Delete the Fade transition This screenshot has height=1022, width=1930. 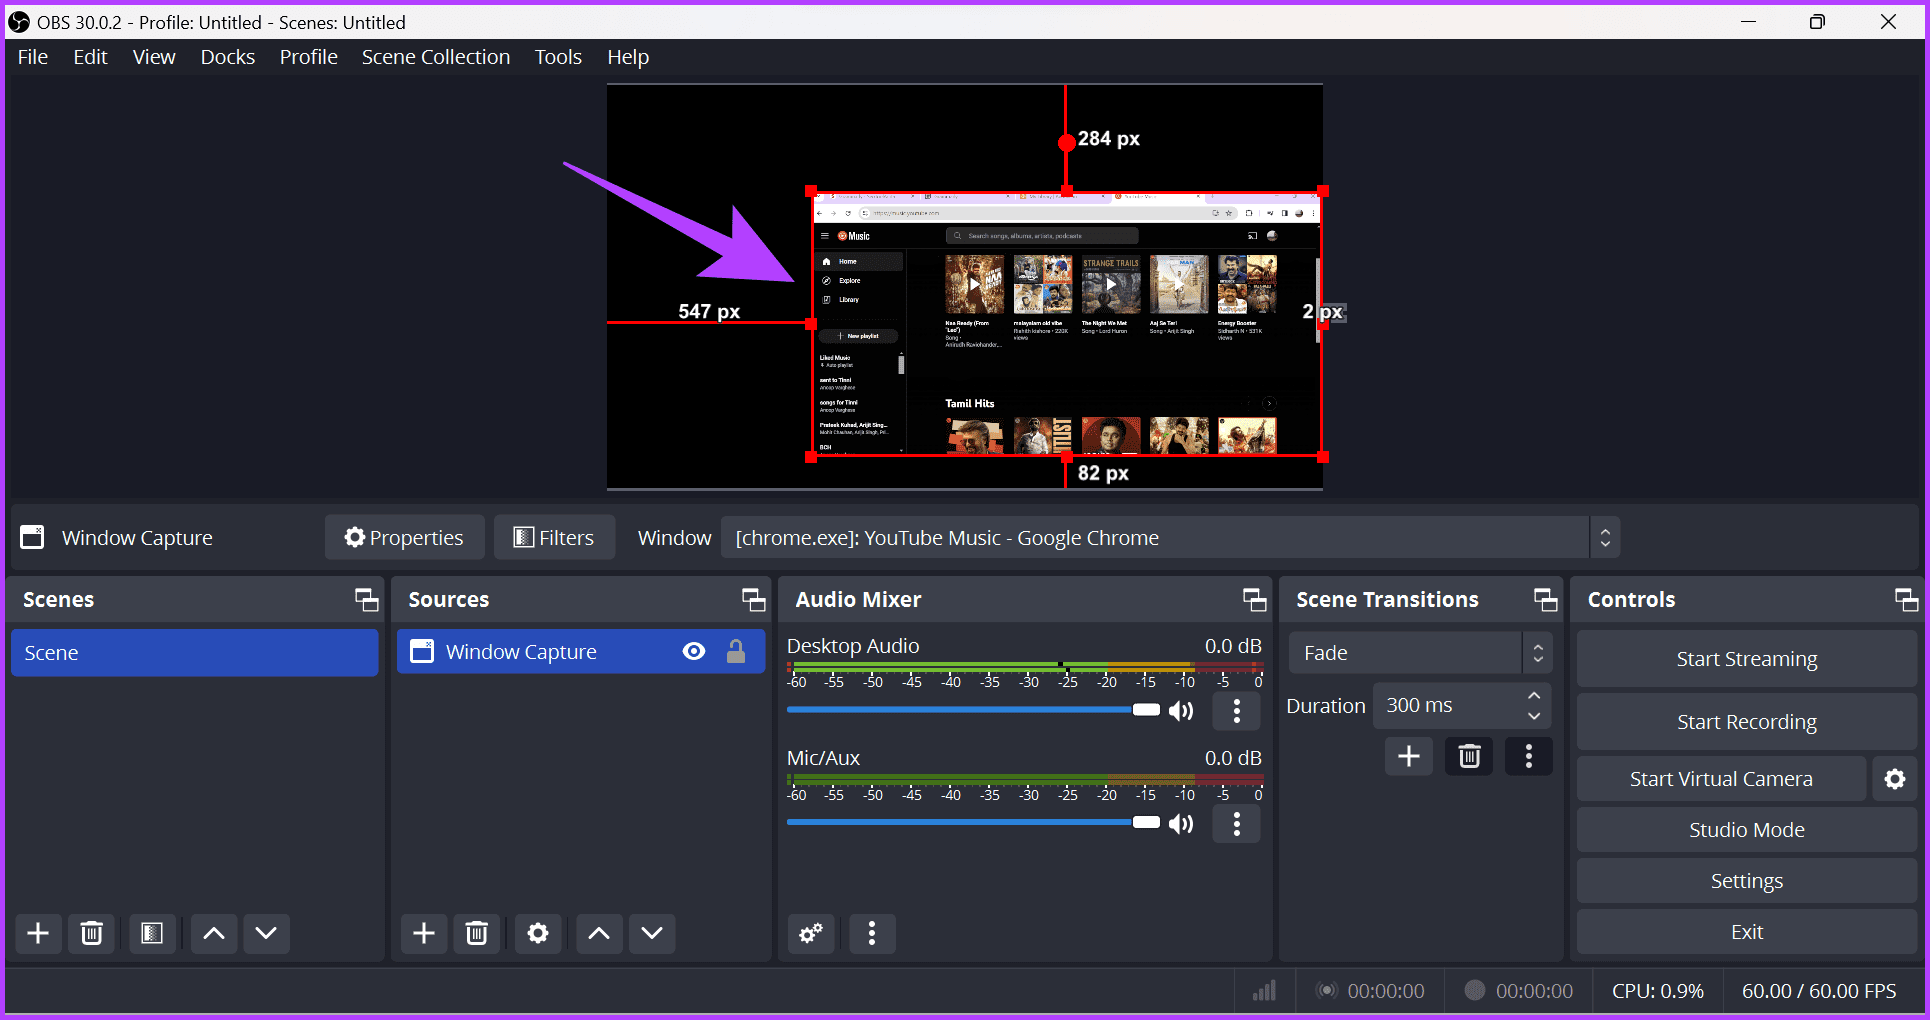pos(1468,756)
